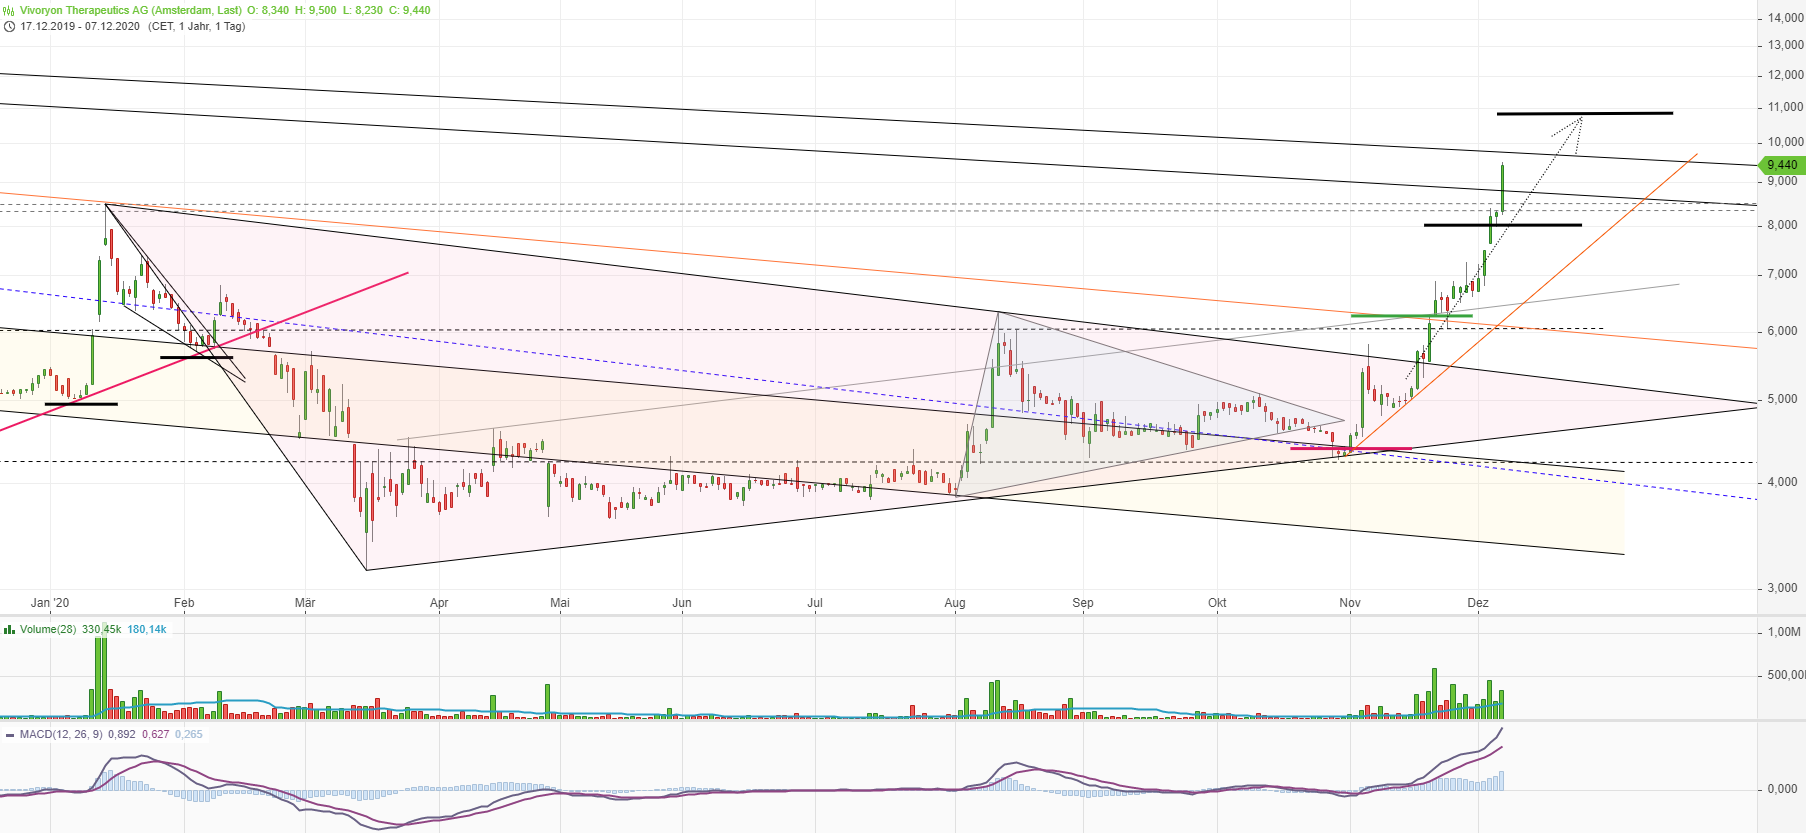This screenshot has height=833, width=1806.
Task: Click the candlestick chart-type icon beside Vivoryon title
Action: coord(9,10)
